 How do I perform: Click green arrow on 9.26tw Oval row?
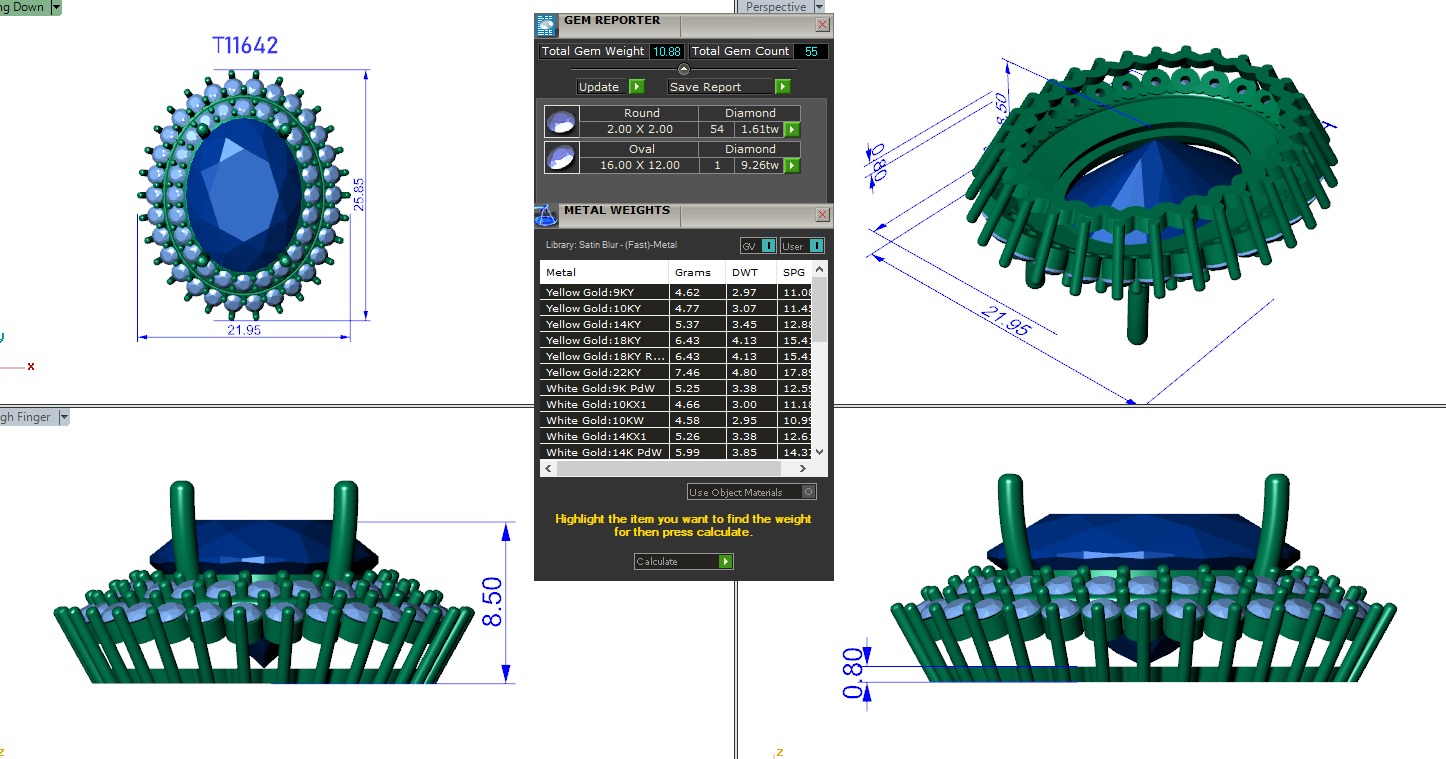[x=792, y=165]
